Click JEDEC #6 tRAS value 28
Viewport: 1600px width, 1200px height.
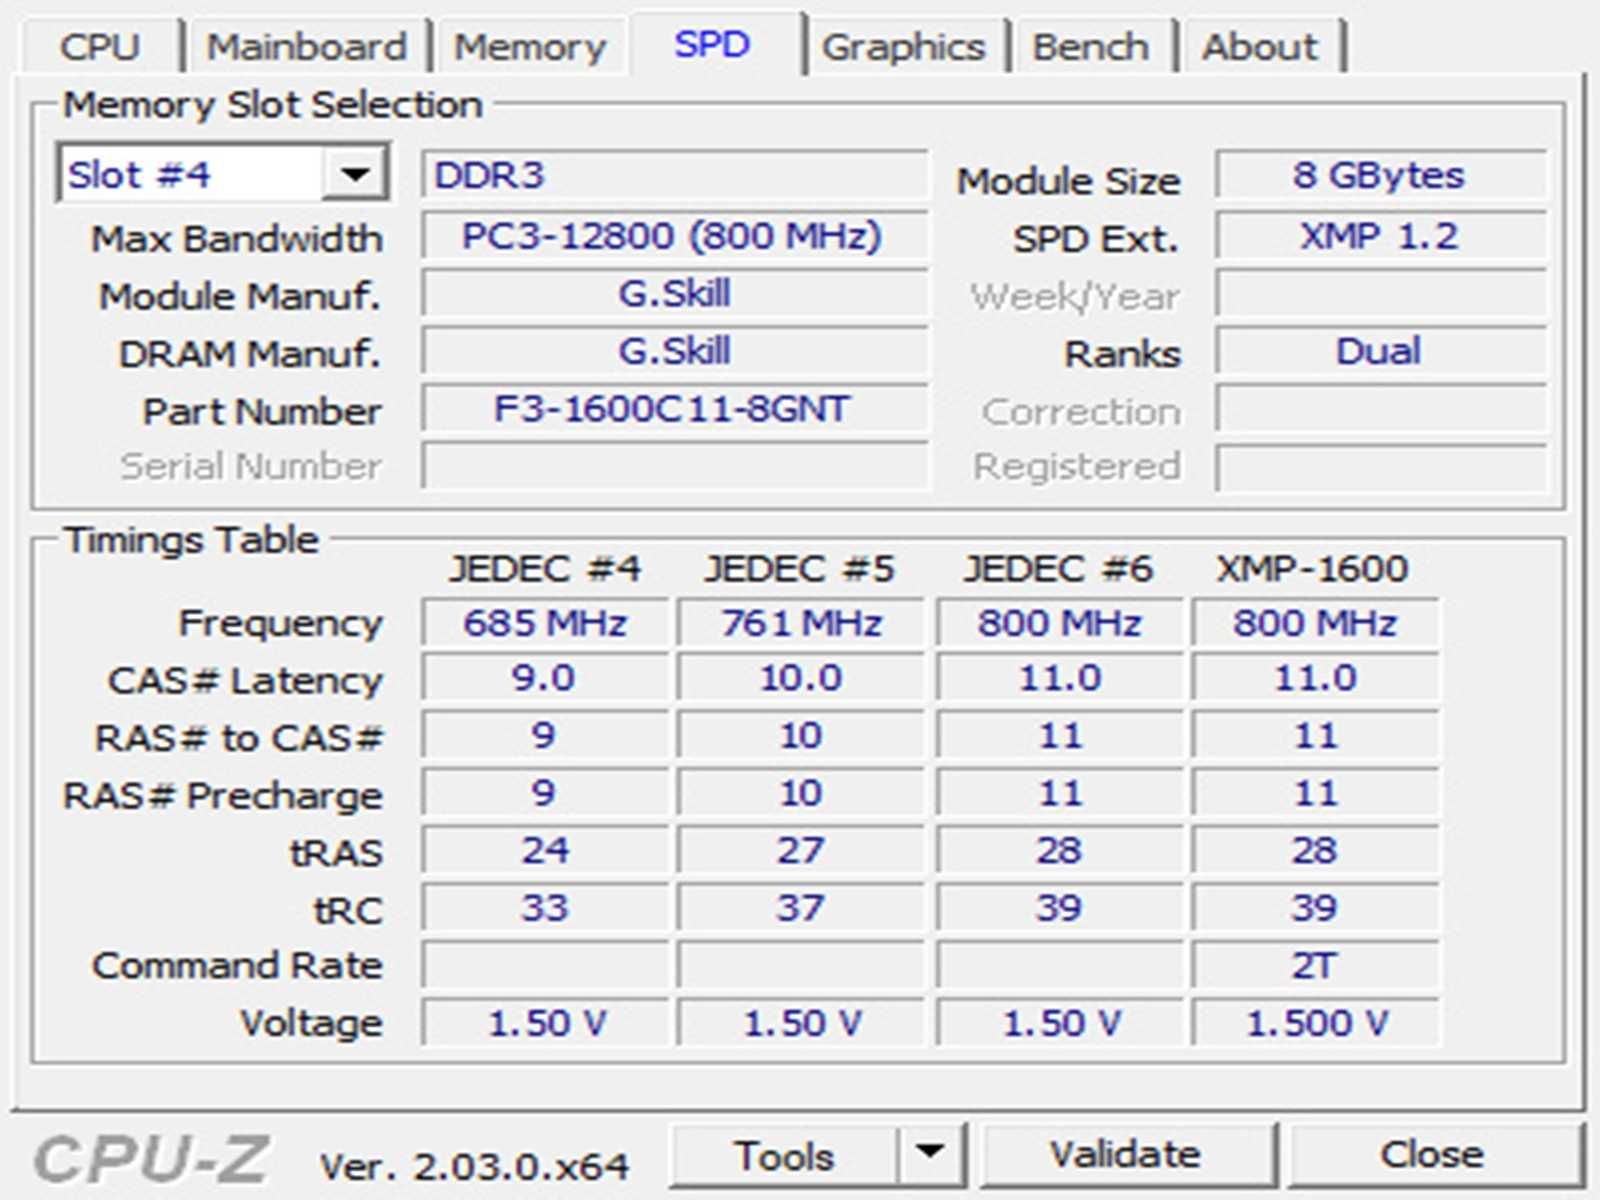[1060, 851]
